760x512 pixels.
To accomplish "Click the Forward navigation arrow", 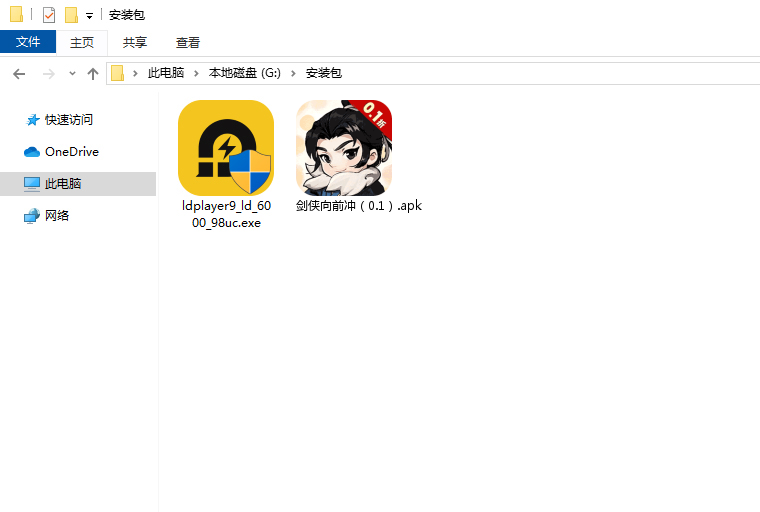I will [x=48, y=74].
